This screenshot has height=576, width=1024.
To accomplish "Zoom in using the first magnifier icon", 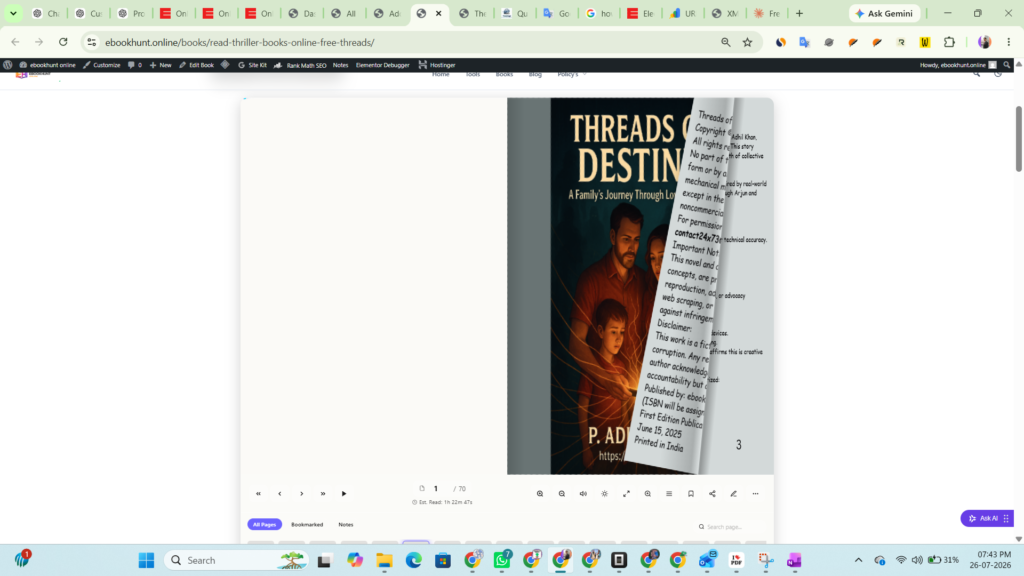I will [x=540, y=494].
